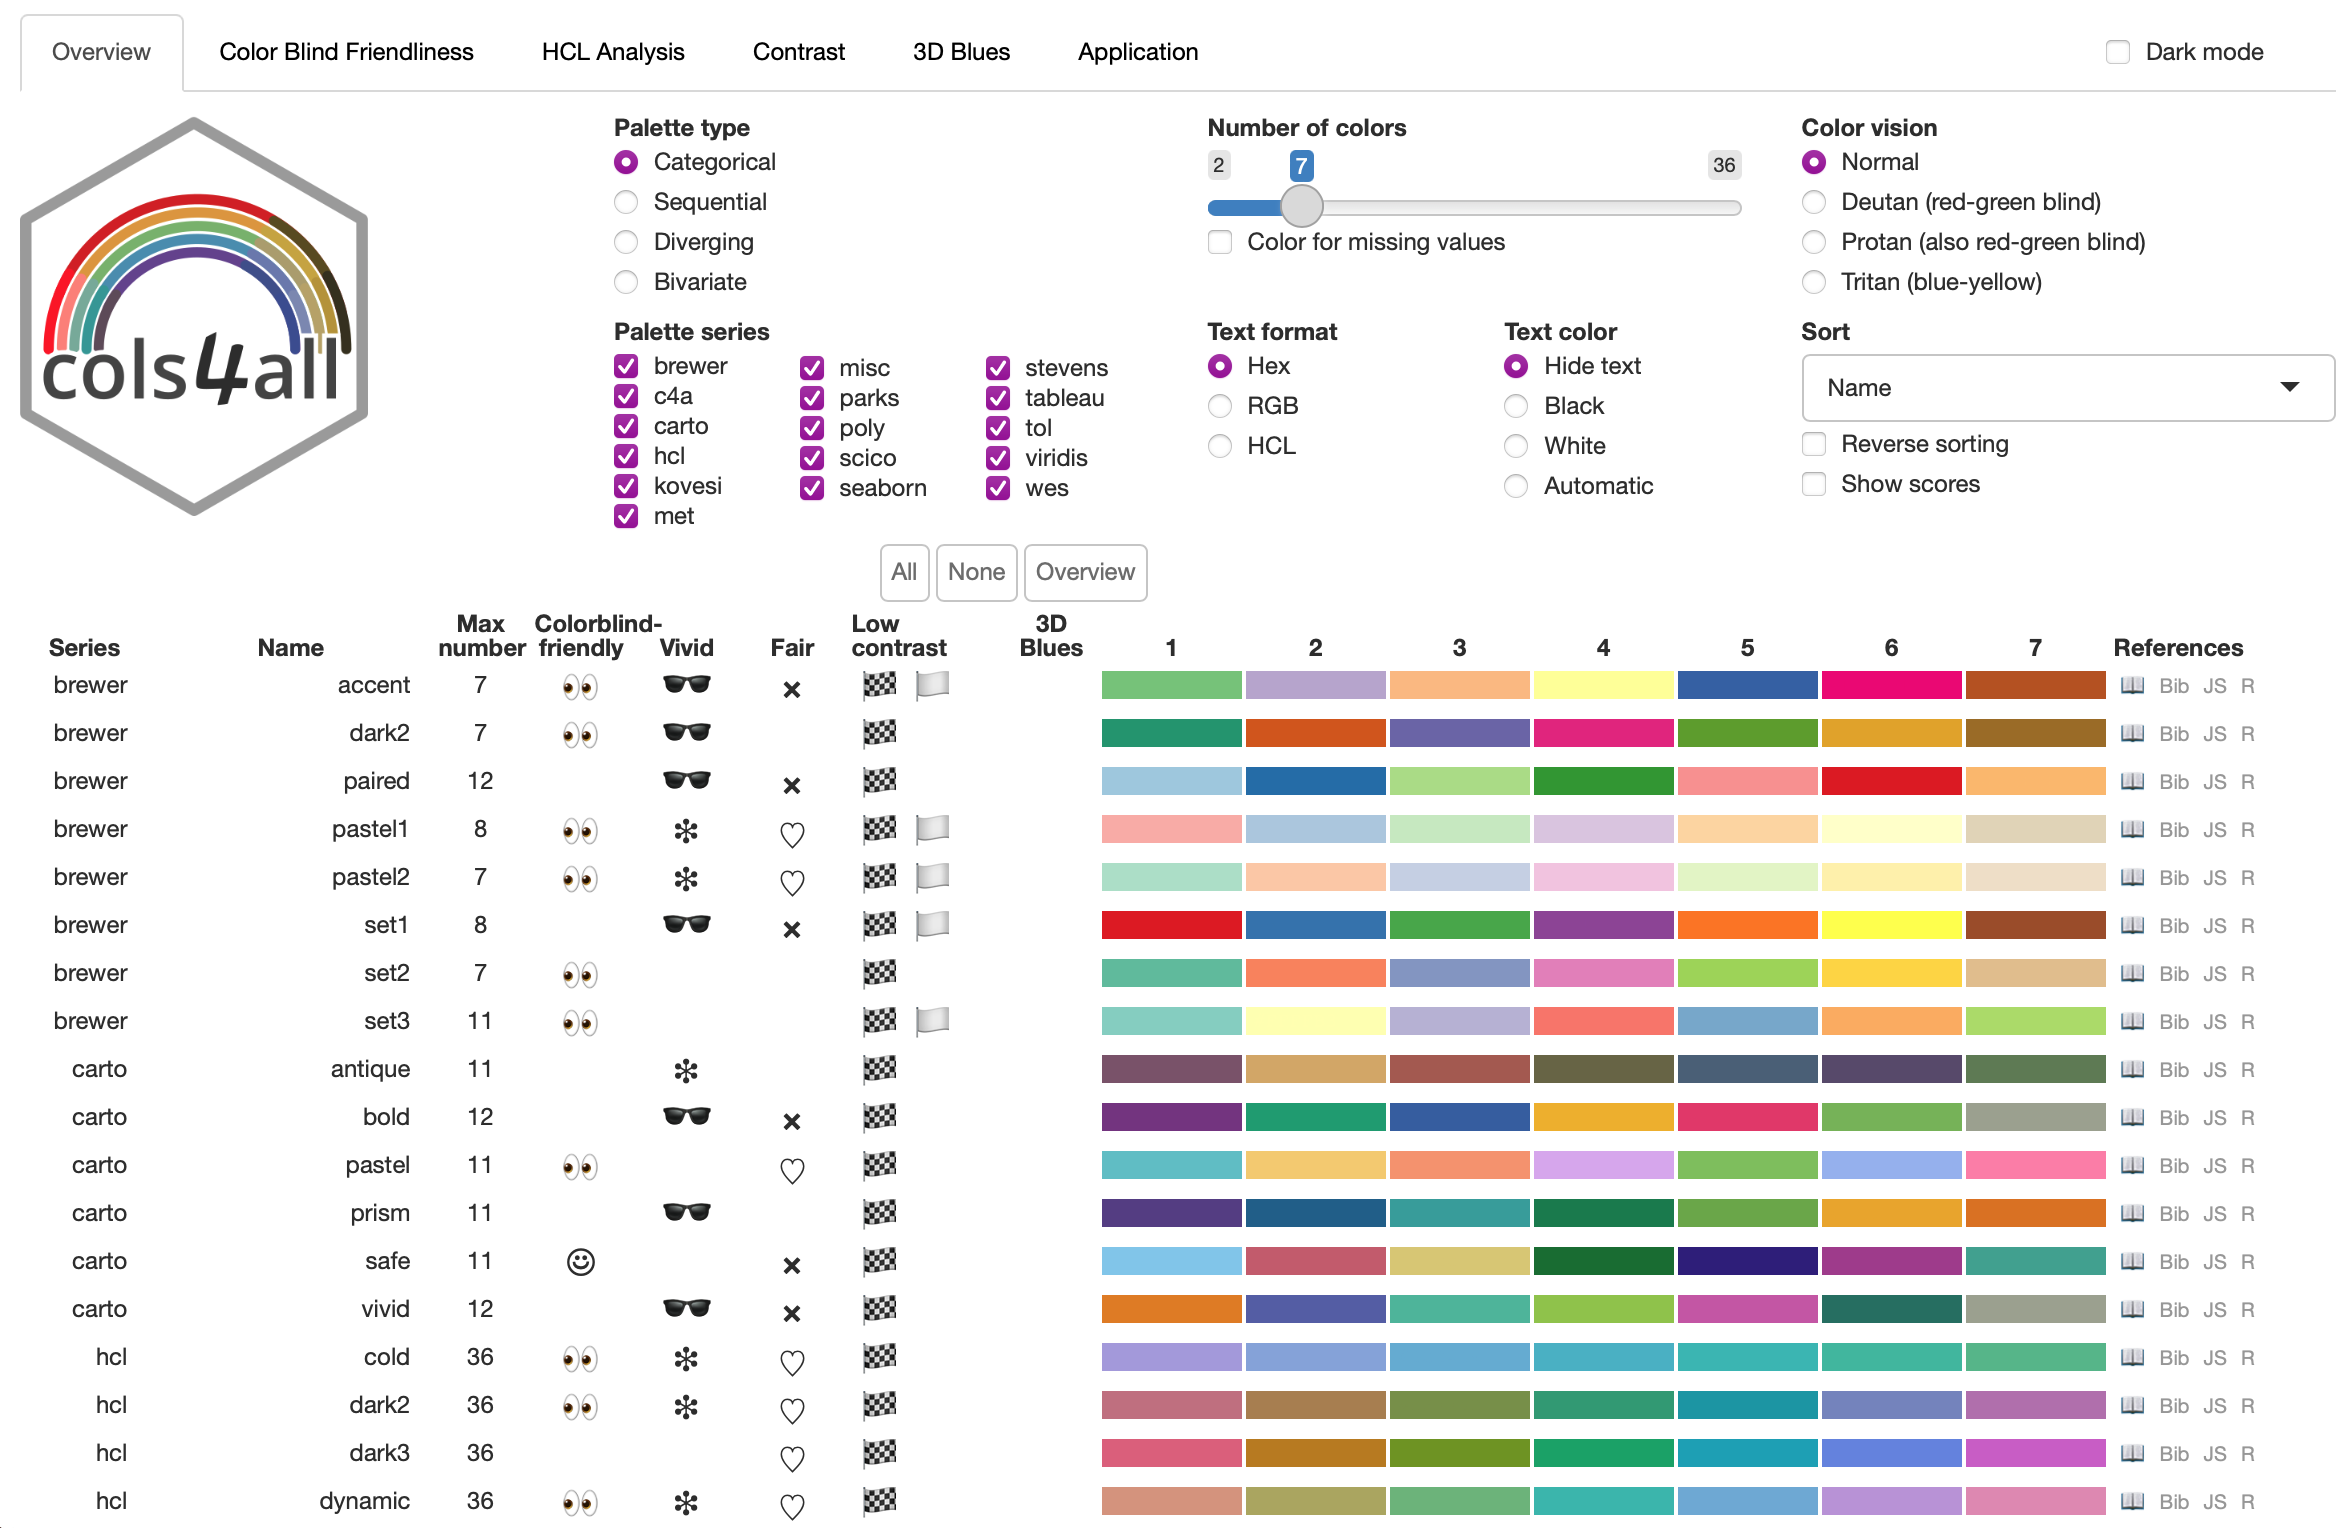
Task: Click the x fair icon for carto bold
Action: click(x=792, y=1121)
